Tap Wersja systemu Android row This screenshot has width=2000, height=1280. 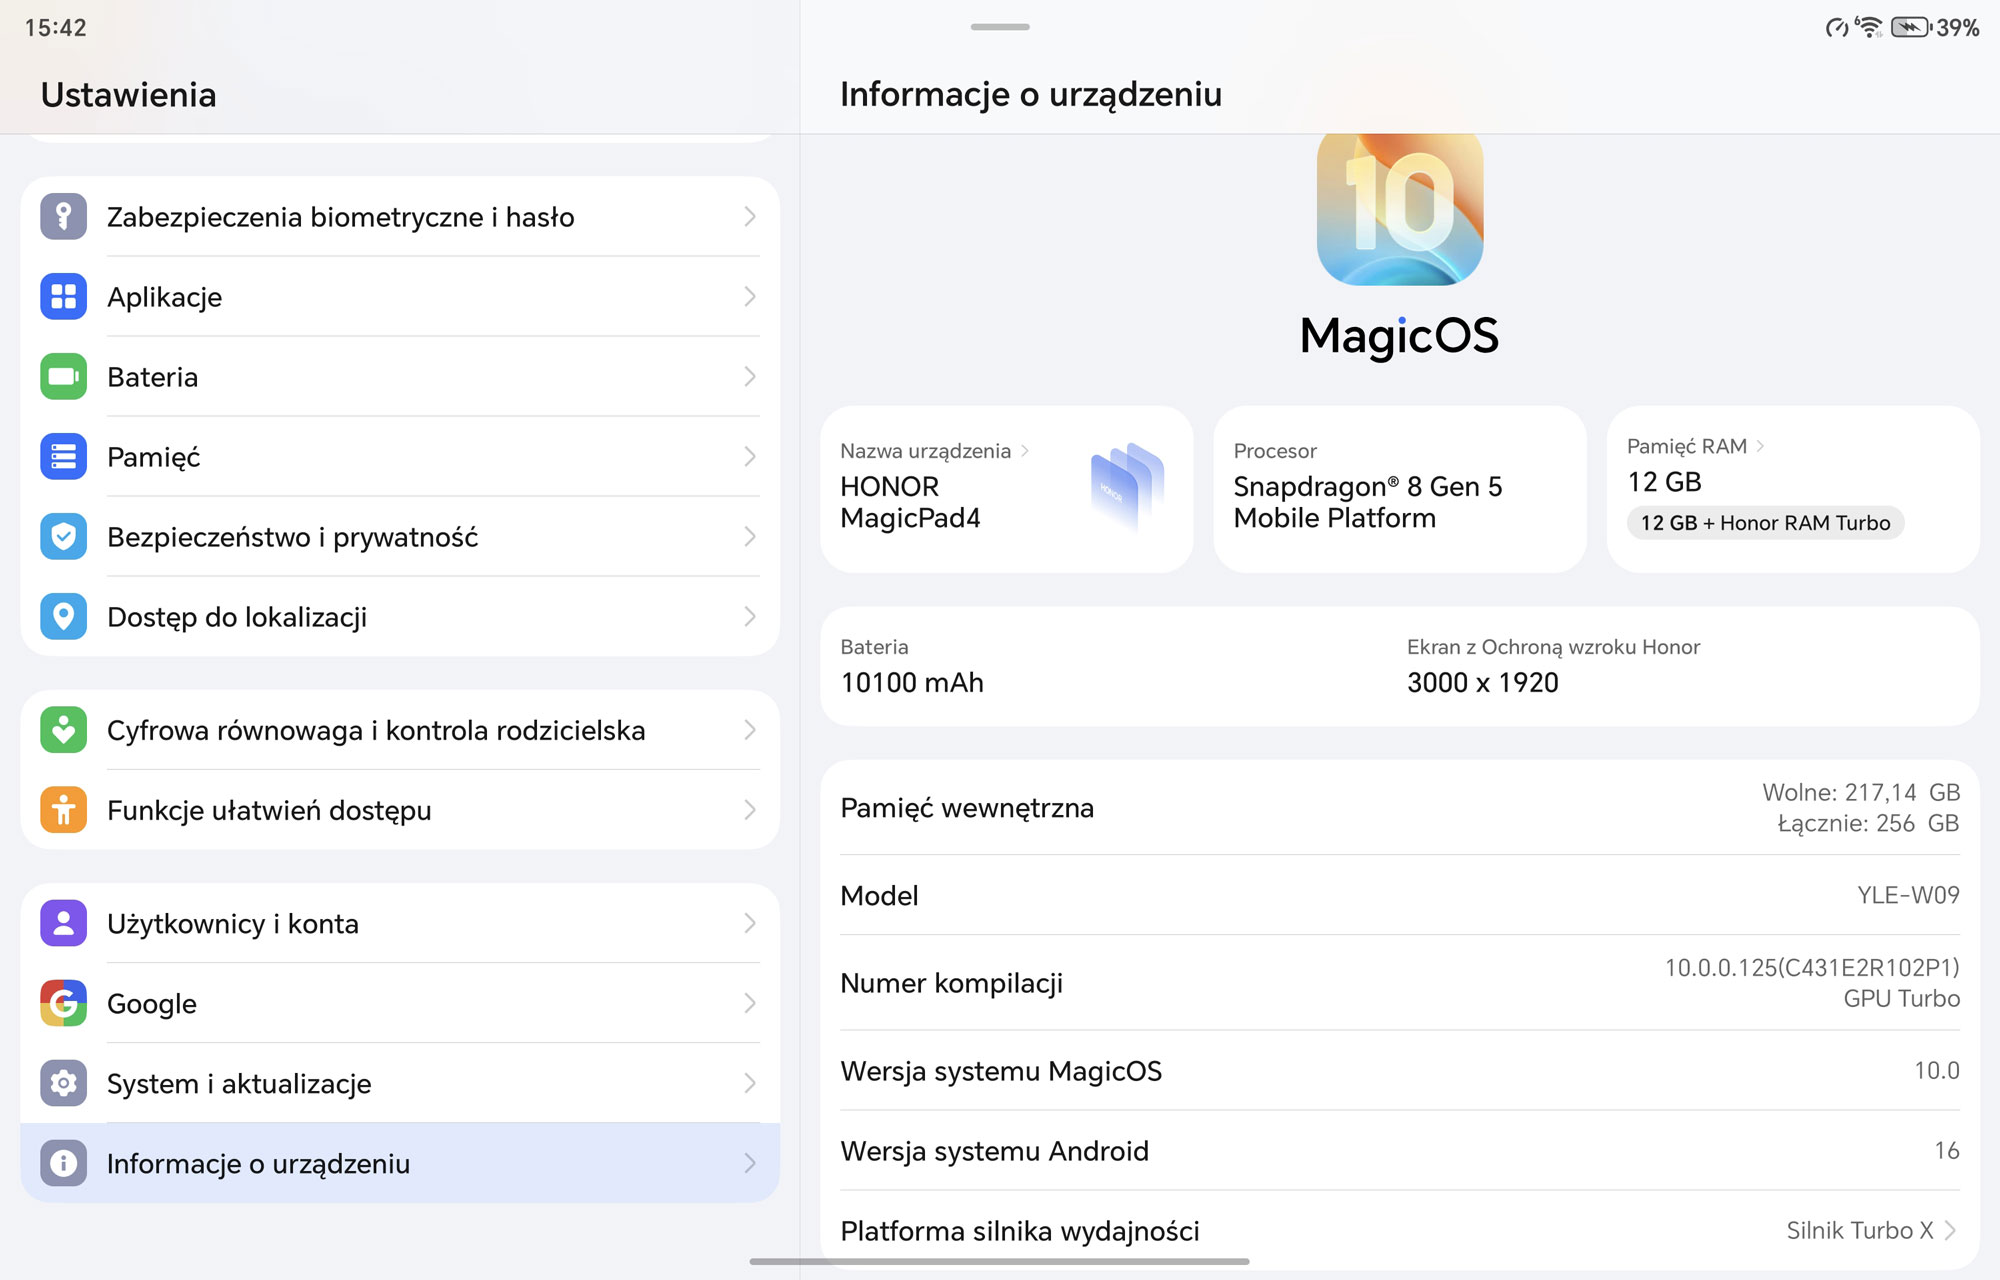coord(1400,1150)
